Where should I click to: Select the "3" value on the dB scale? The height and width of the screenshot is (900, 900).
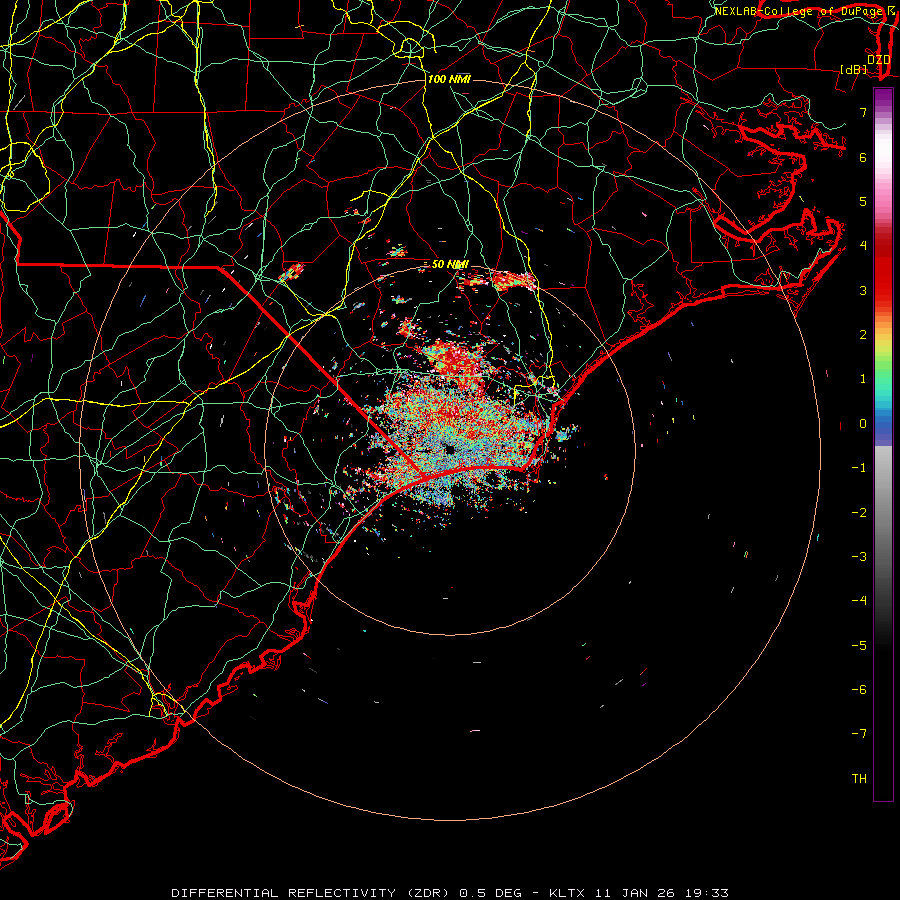click(863, 290)
